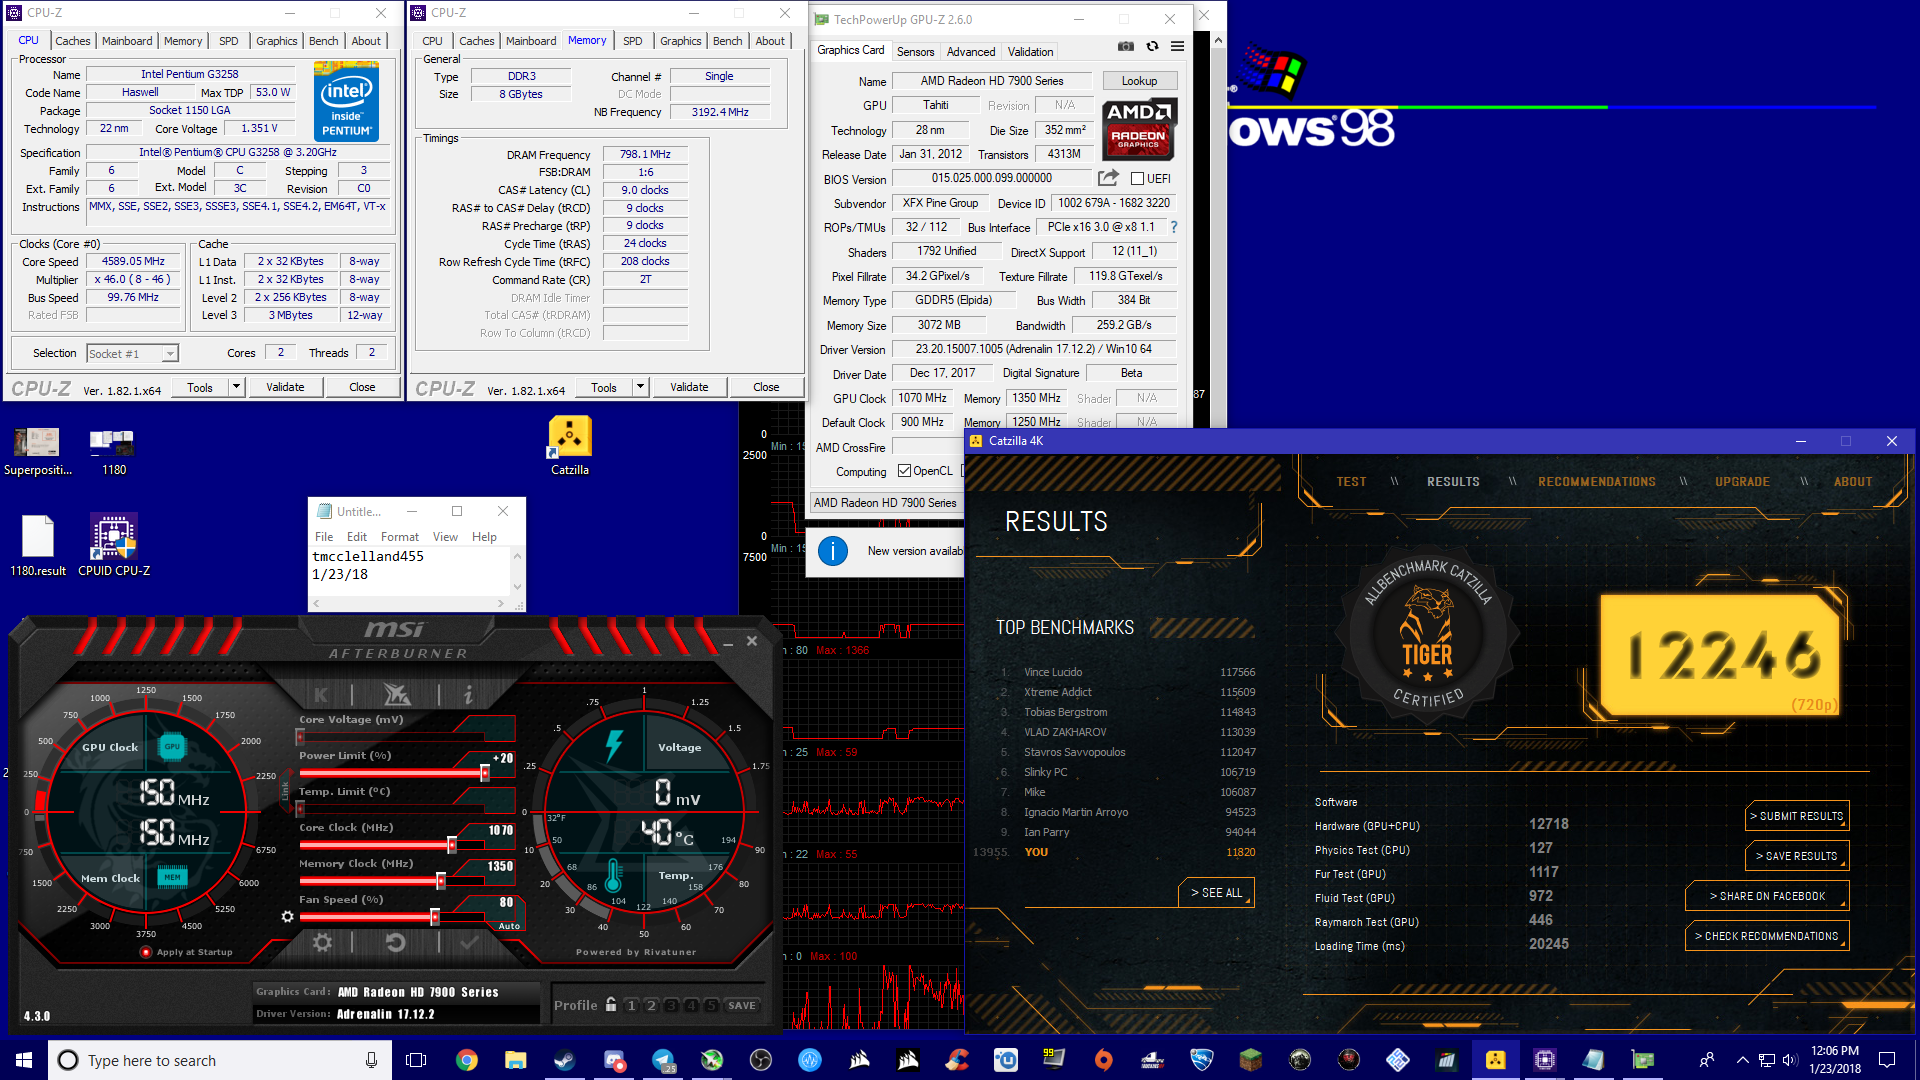
Task: Click SAVE RESULTS in Catzilla
Action: (x=1797, y=856)
